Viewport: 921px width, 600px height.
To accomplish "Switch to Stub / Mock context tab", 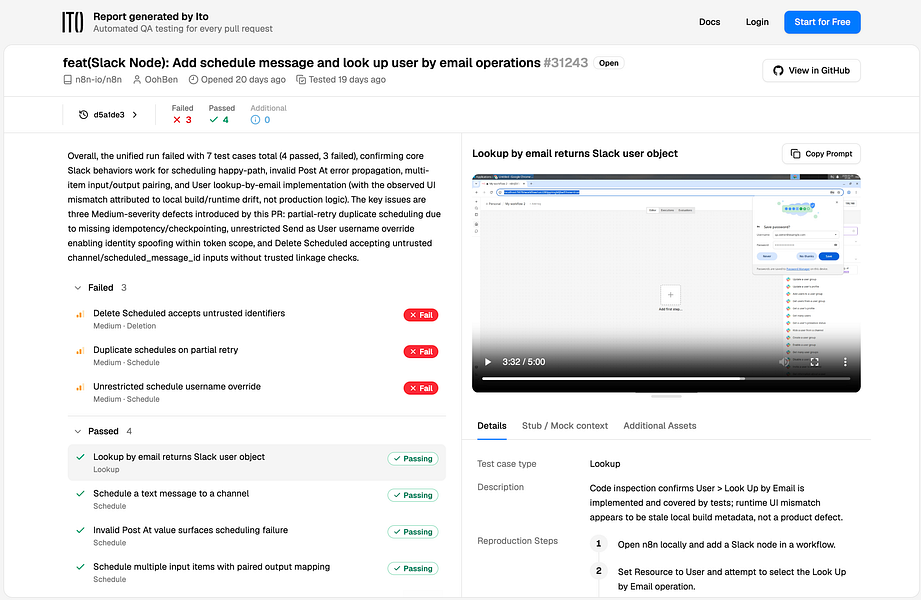I will point(564,426).
